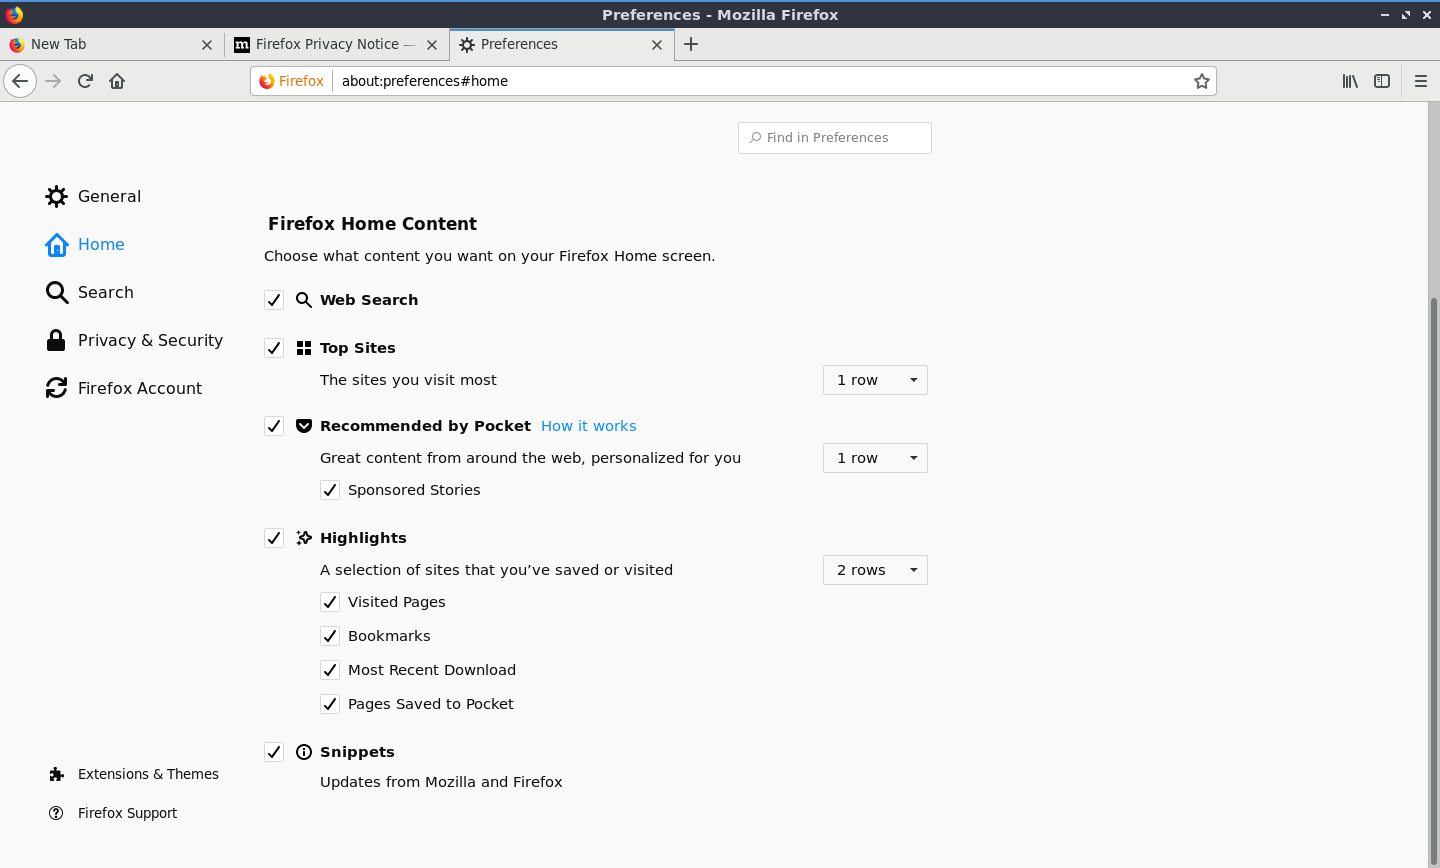Toggle the Sidebars icon
The image size is (1440, 868).
(x=1382, y=81)
